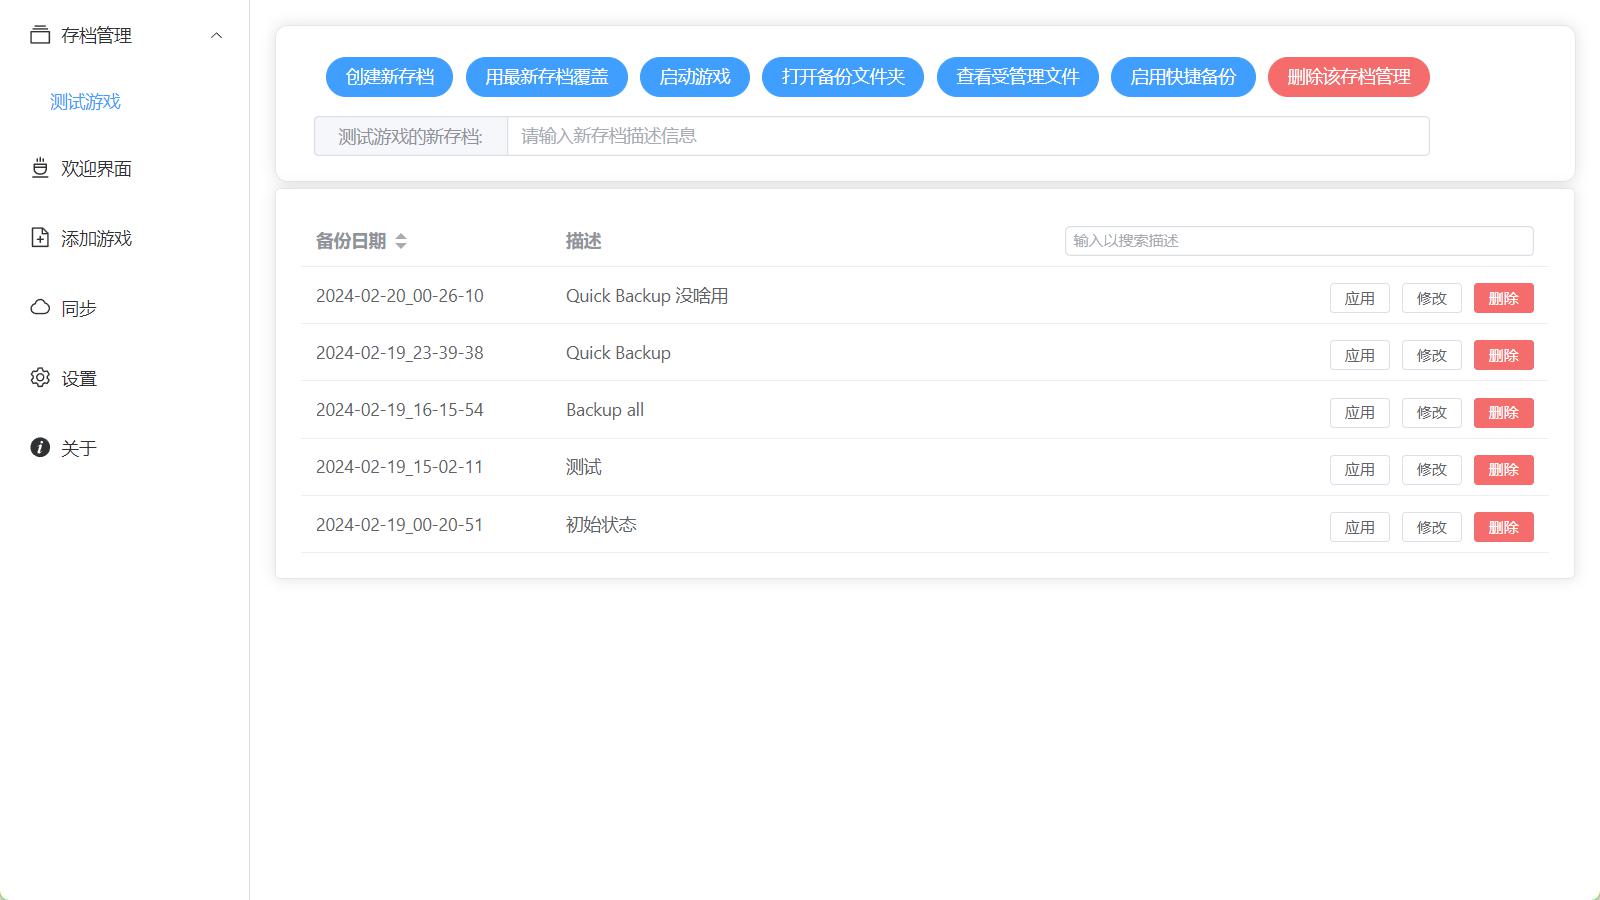This screenshot has height=900, width=1600.
Task: Click the red 删除该存档管理 button
Action: tap(1348, 77)
